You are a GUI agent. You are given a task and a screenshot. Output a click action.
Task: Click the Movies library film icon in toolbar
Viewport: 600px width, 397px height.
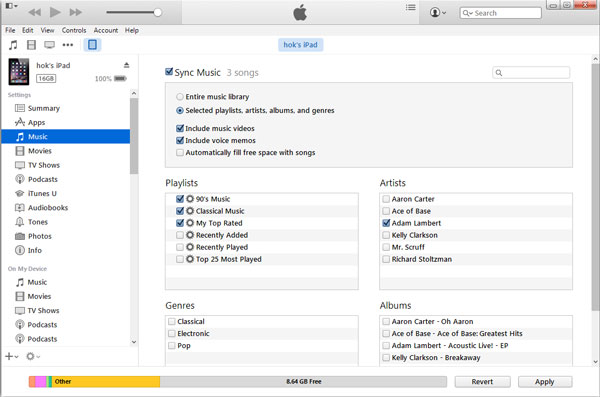(x=31, y=45)
